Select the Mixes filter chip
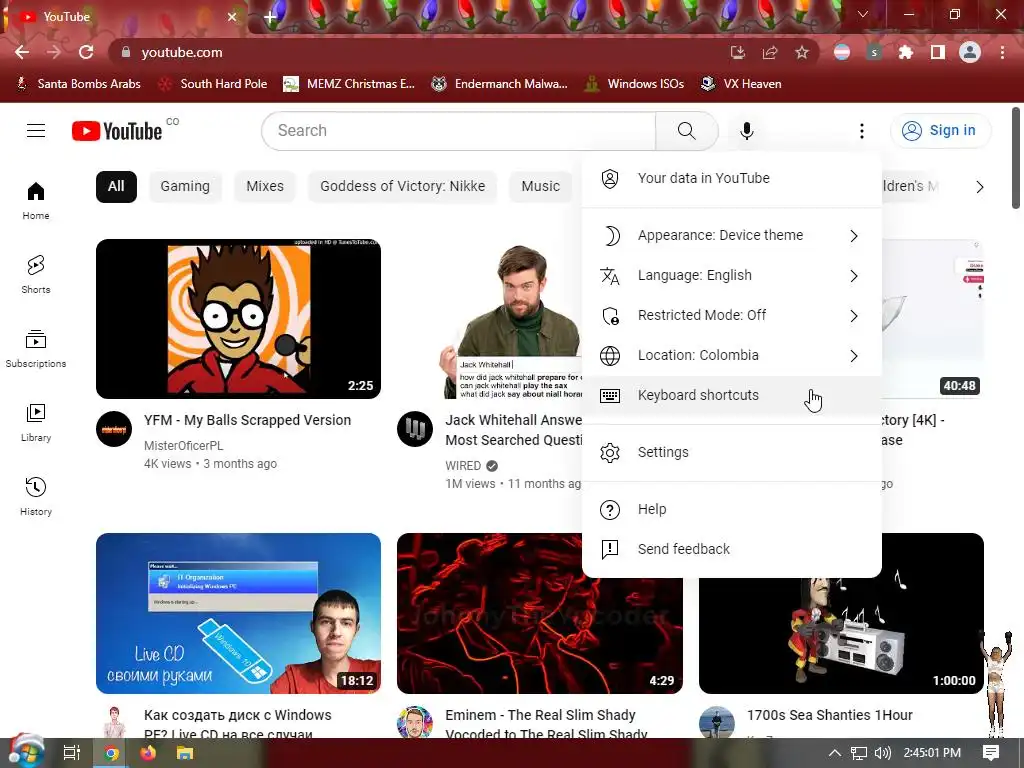This screenshot has height=768, width=1024. coord(265,187)
